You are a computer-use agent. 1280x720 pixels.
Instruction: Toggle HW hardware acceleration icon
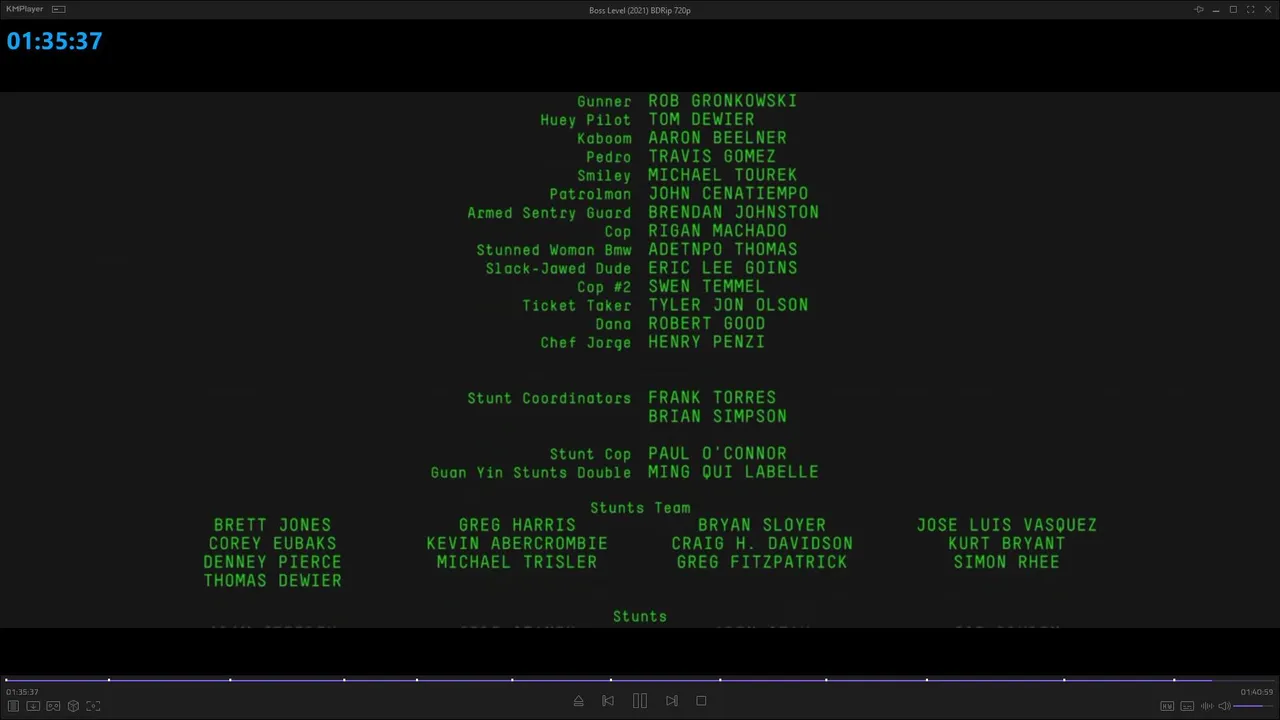pyautogui.click(x=1167, y=706)
